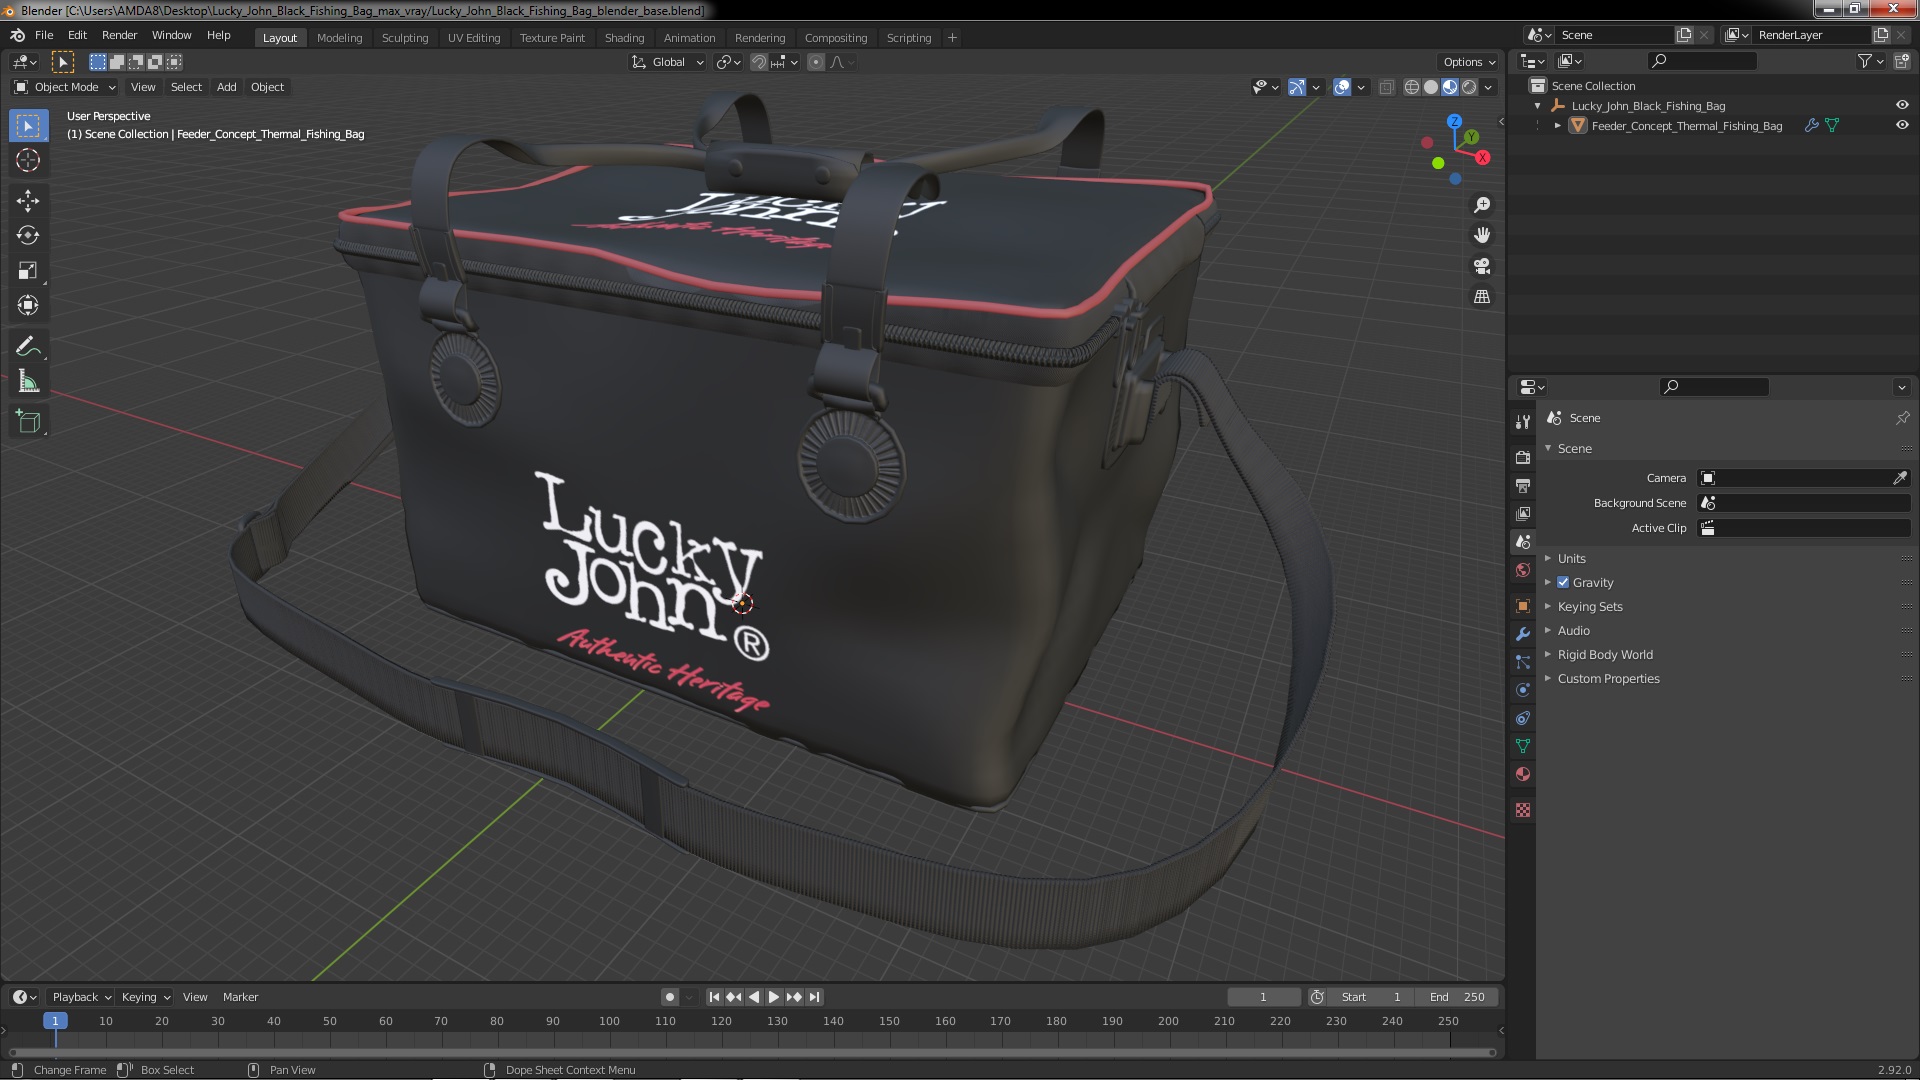1920x1080 pixels.
Task: Hide the Lucky_John_Black_Fishing_Bag collection
Action: tap(1902, 105)
